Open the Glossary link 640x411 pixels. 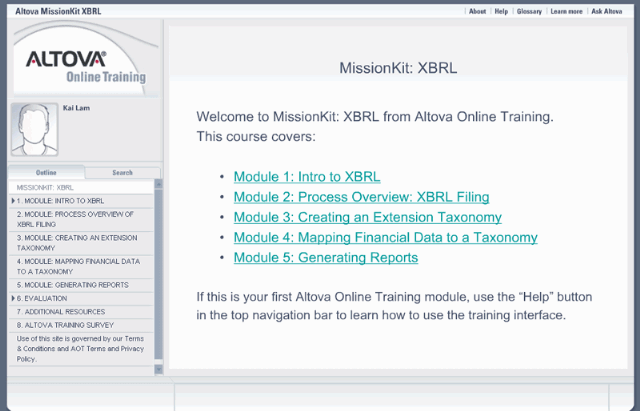[x=529, y=11]
